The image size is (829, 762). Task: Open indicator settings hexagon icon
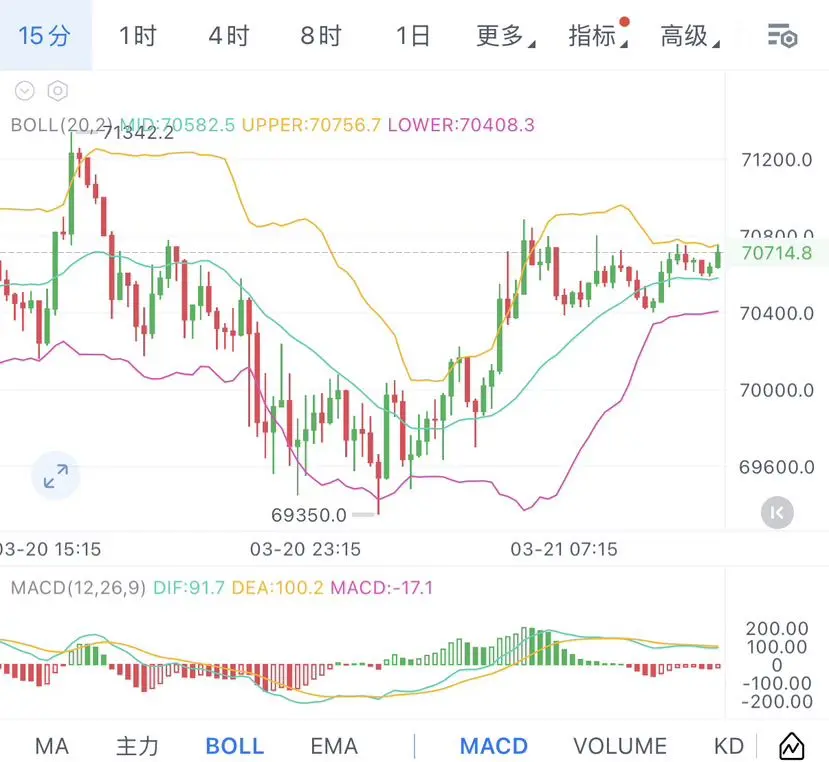pos(58,91)
